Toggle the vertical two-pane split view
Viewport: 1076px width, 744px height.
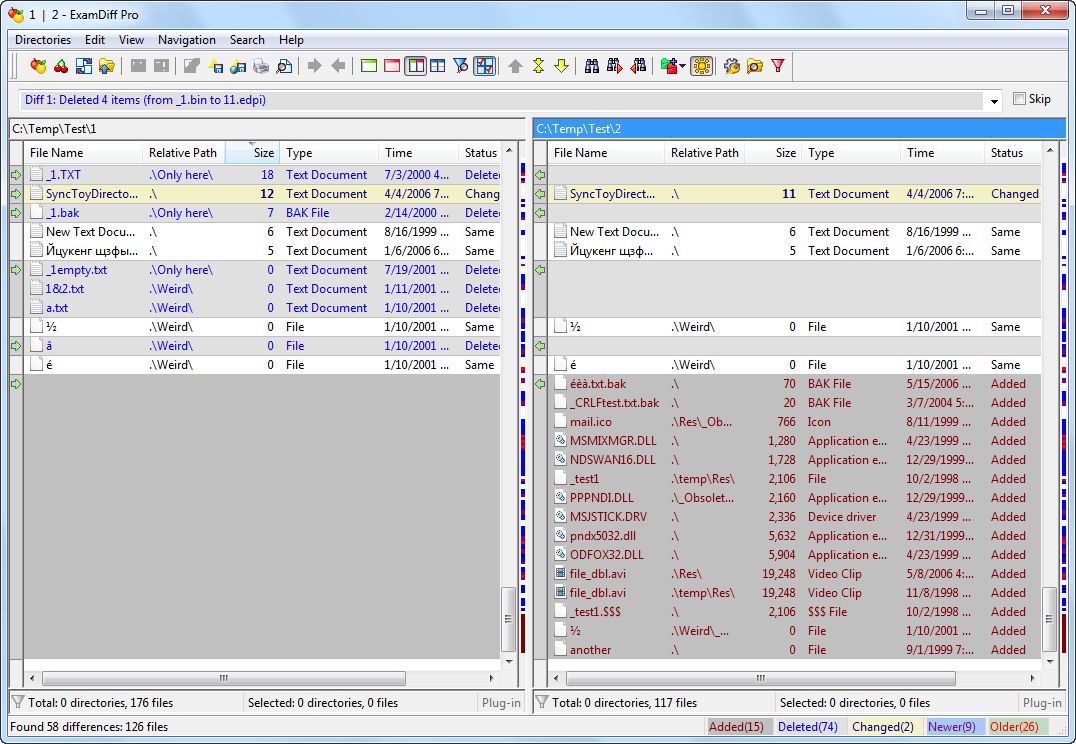(415, 66)
